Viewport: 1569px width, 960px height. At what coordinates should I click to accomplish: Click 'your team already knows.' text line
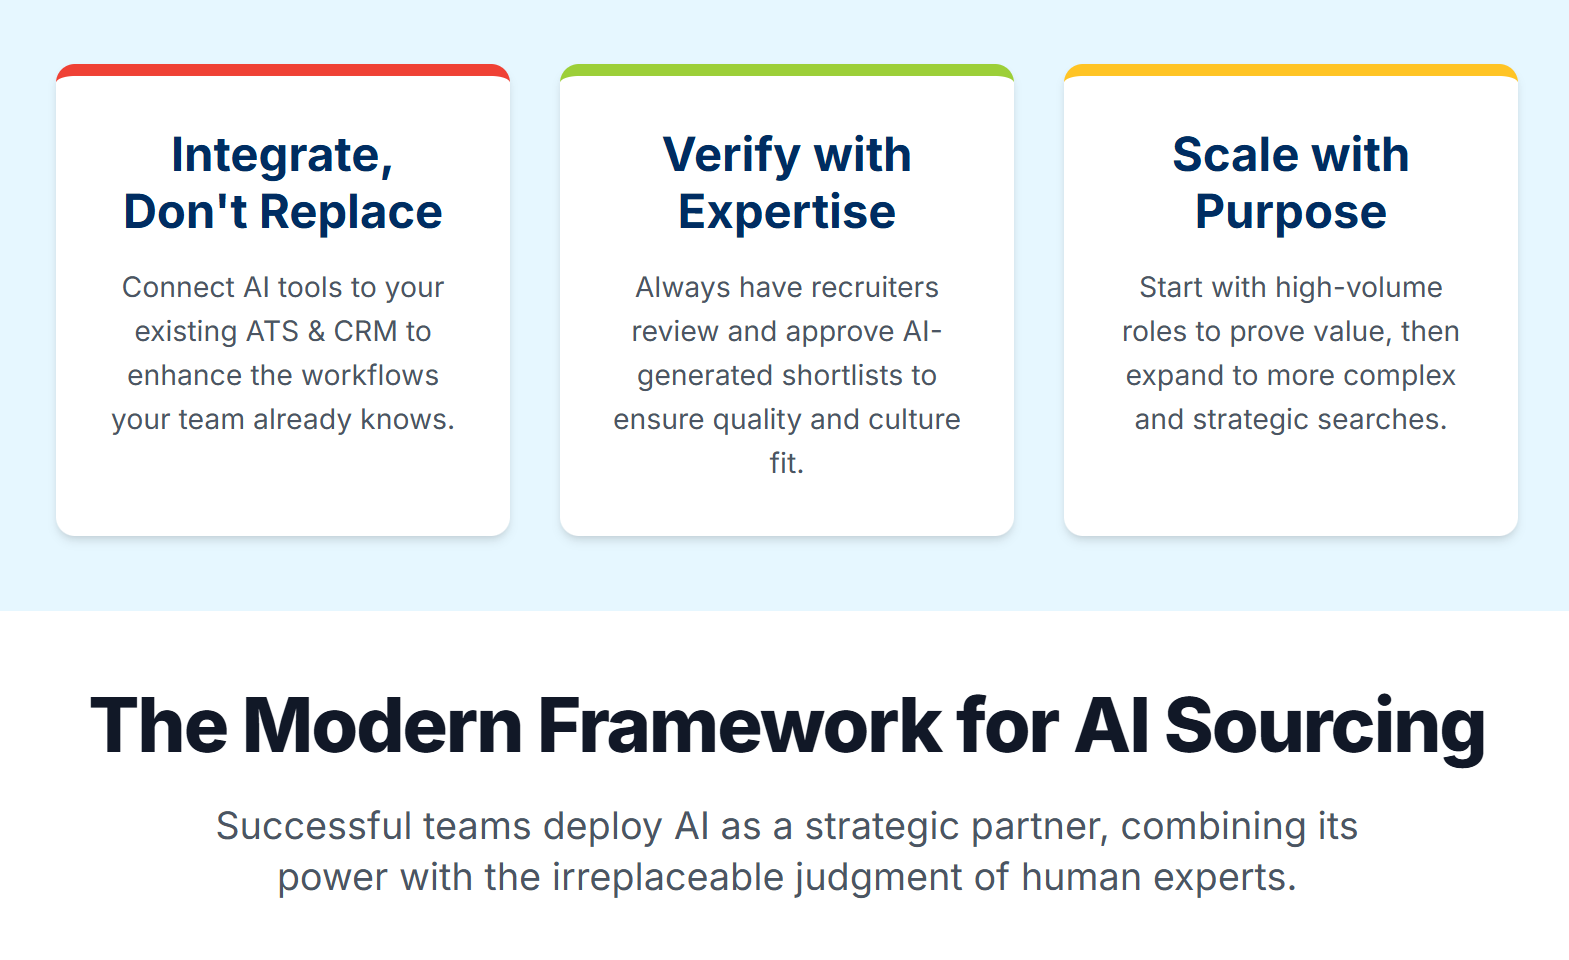coord(283,419)
